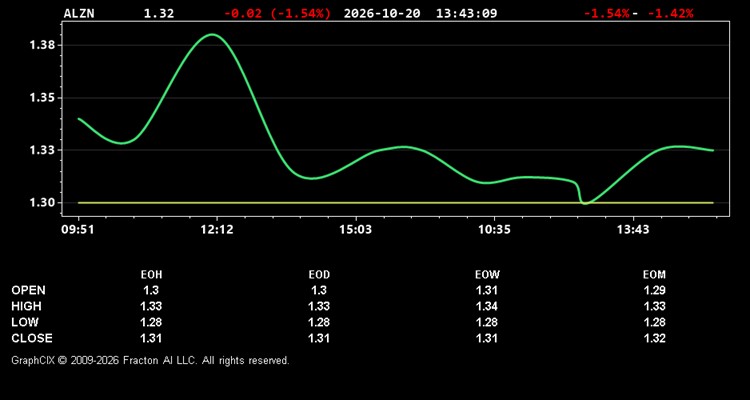This screenshot has width=750, height=400.
Task: Click the green price line's highest peak
Action: (211, 34)
